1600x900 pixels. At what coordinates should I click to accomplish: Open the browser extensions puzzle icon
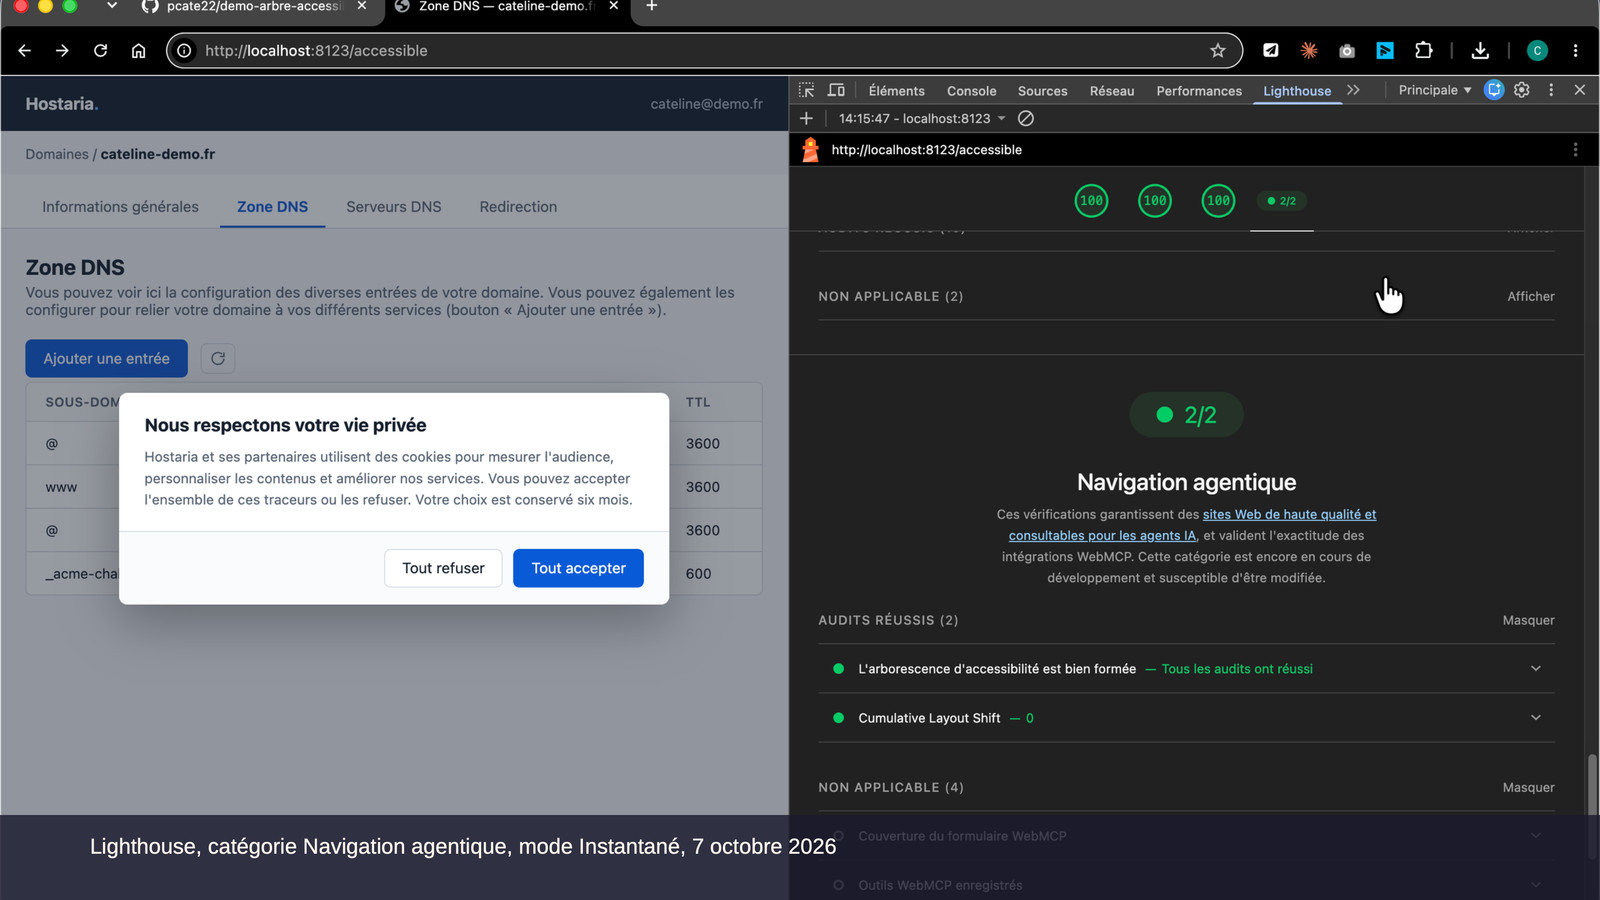(1423, 50)
